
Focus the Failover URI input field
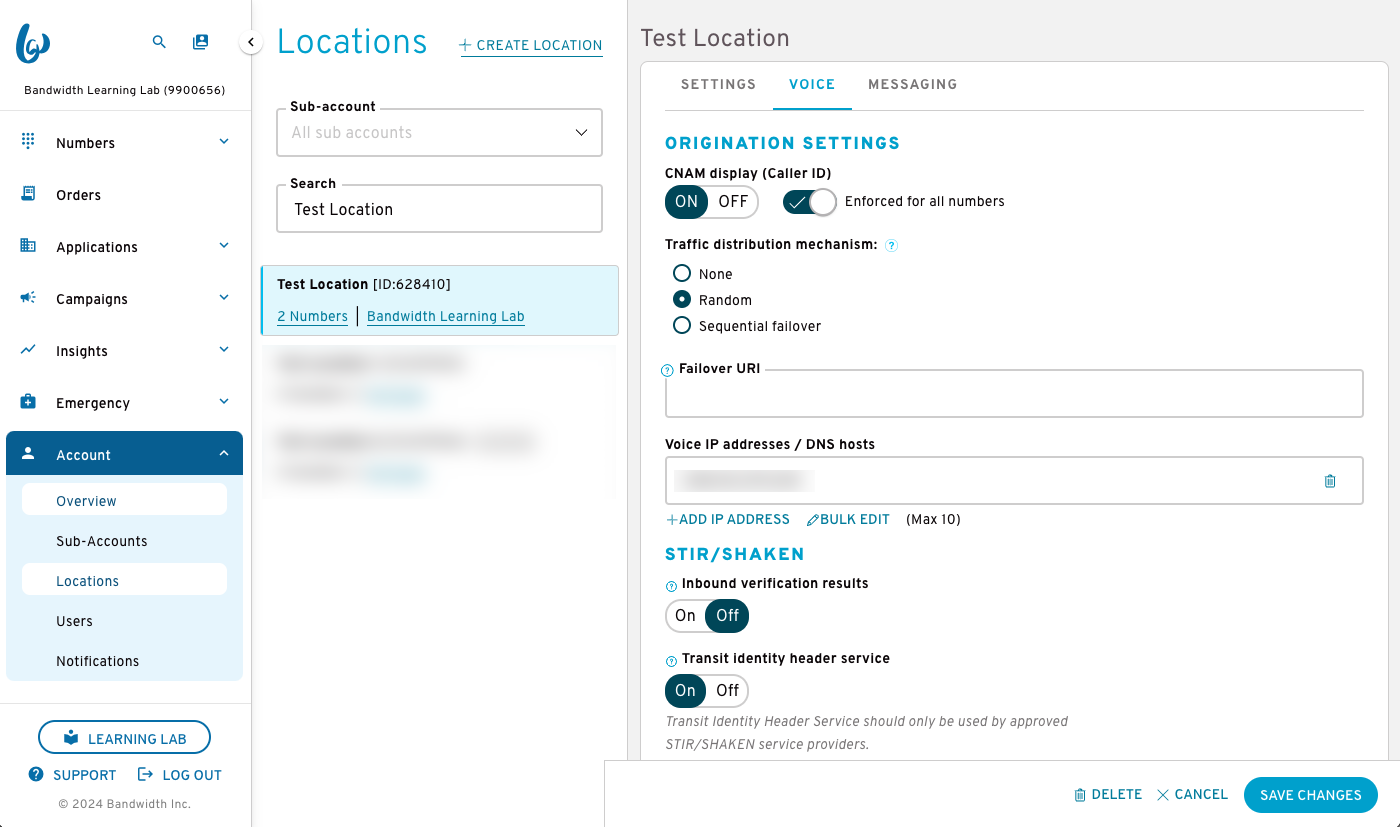point(1014,393)
